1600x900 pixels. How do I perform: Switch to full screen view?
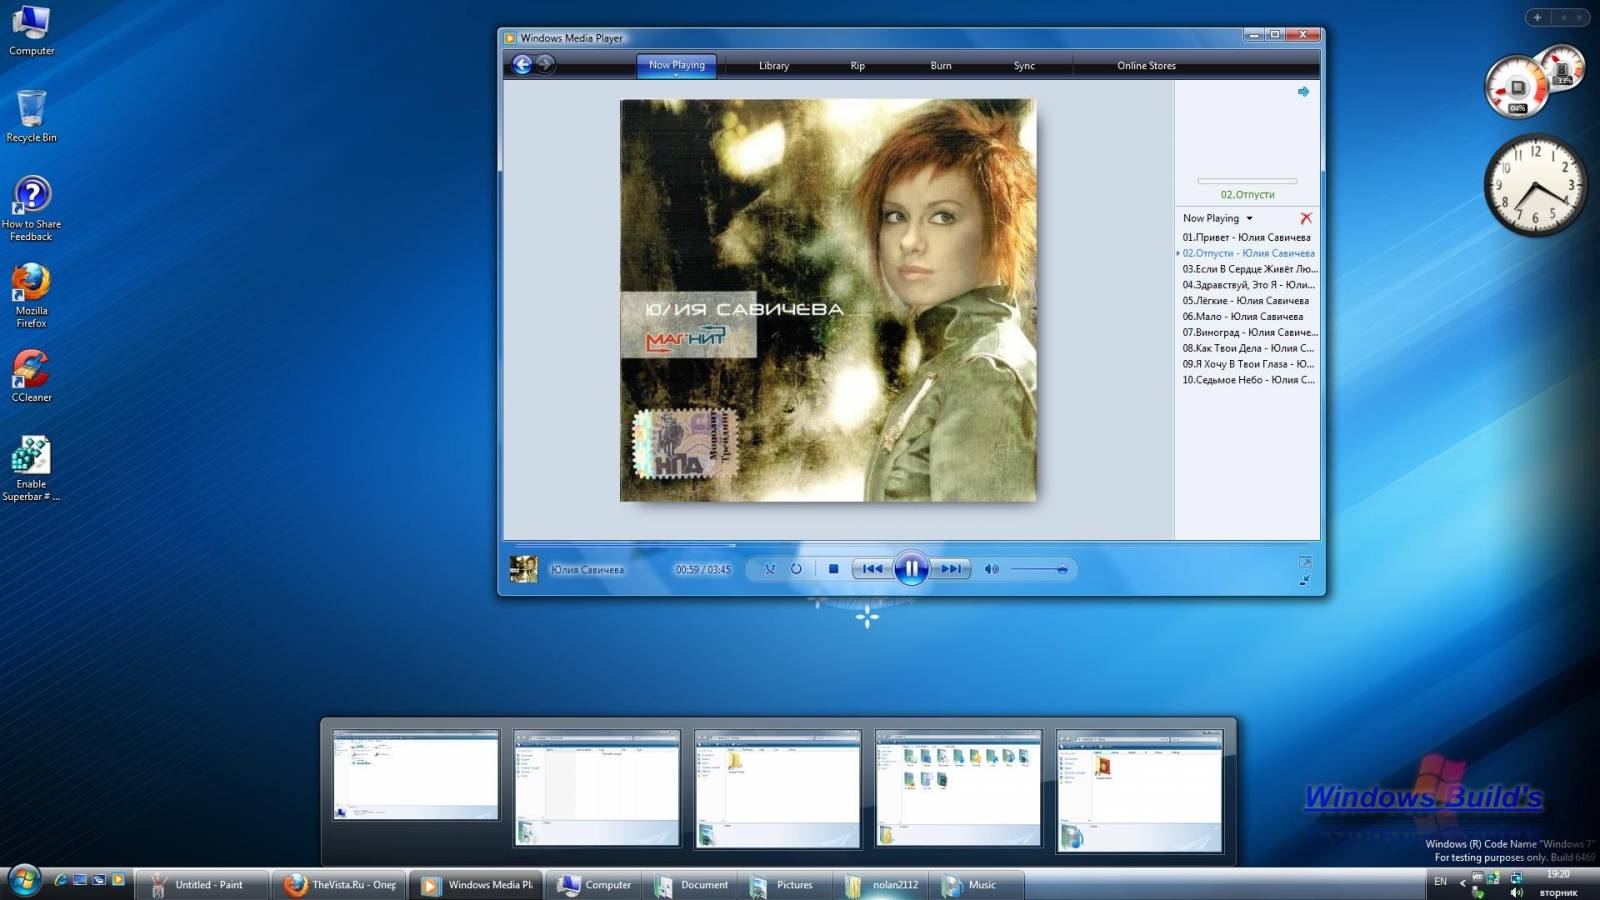tap(1305, 562)
